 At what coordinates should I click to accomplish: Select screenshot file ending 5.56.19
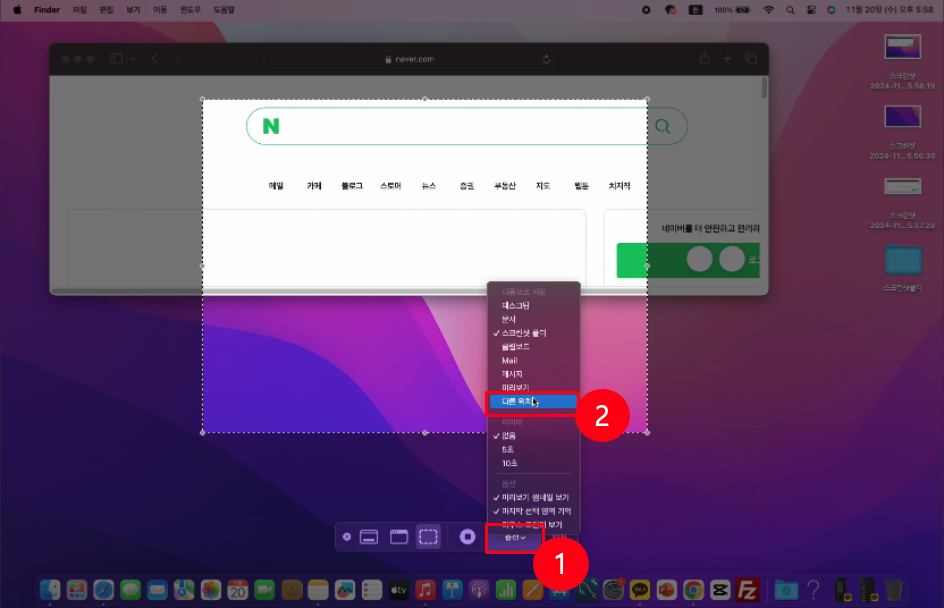[x=902, y=61]
